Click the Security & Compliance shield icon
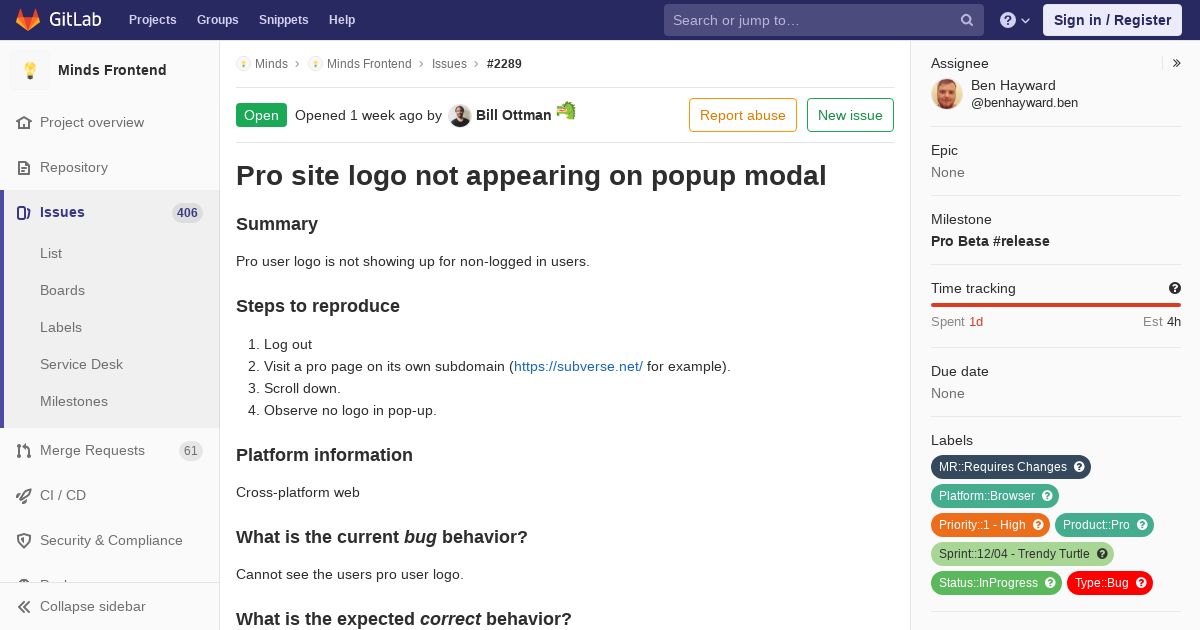This screenshot has width=1200, height=630. (x=24, y=540)
